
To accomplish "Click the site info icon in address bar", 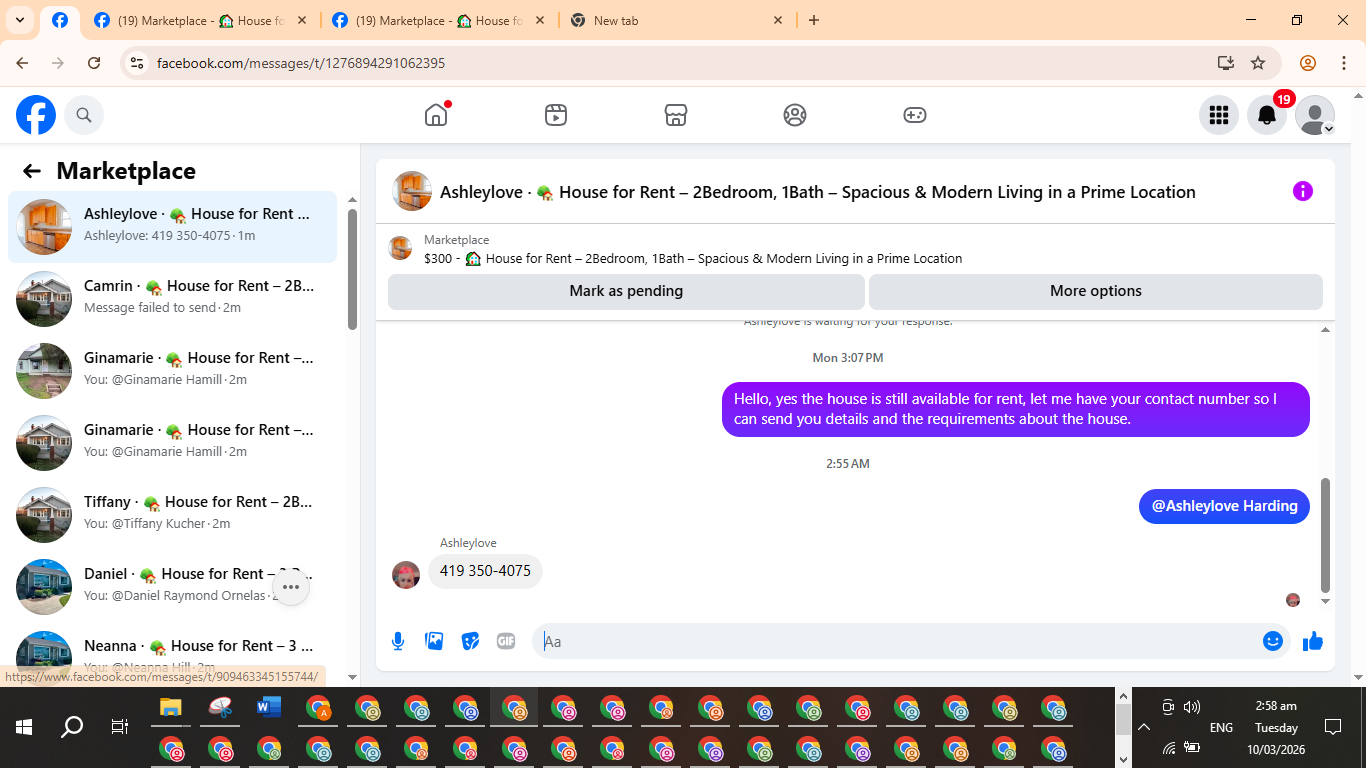I will coord(138,63).
